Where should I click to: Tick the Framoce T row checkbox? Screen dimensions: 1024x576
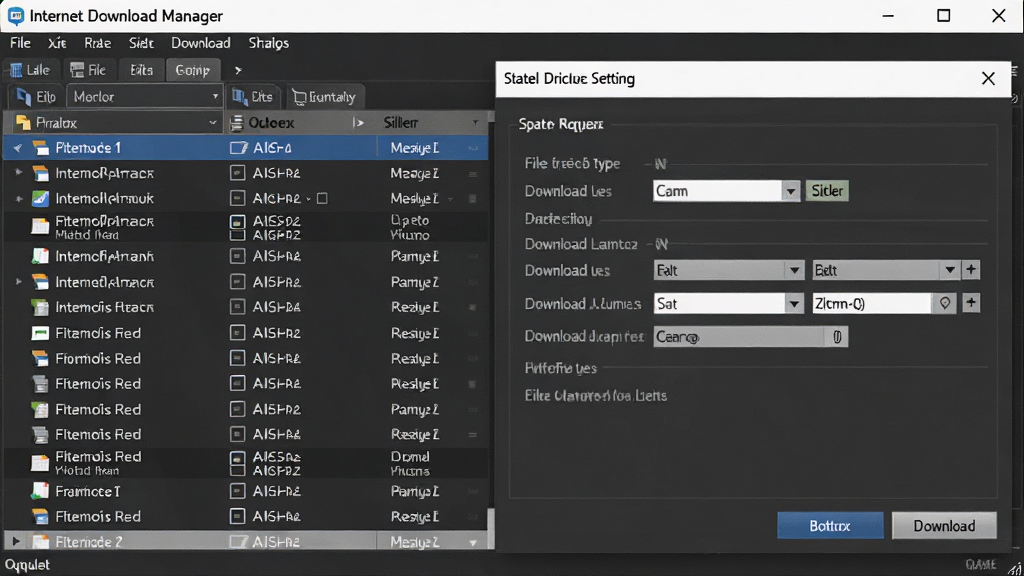click(238, 491)
